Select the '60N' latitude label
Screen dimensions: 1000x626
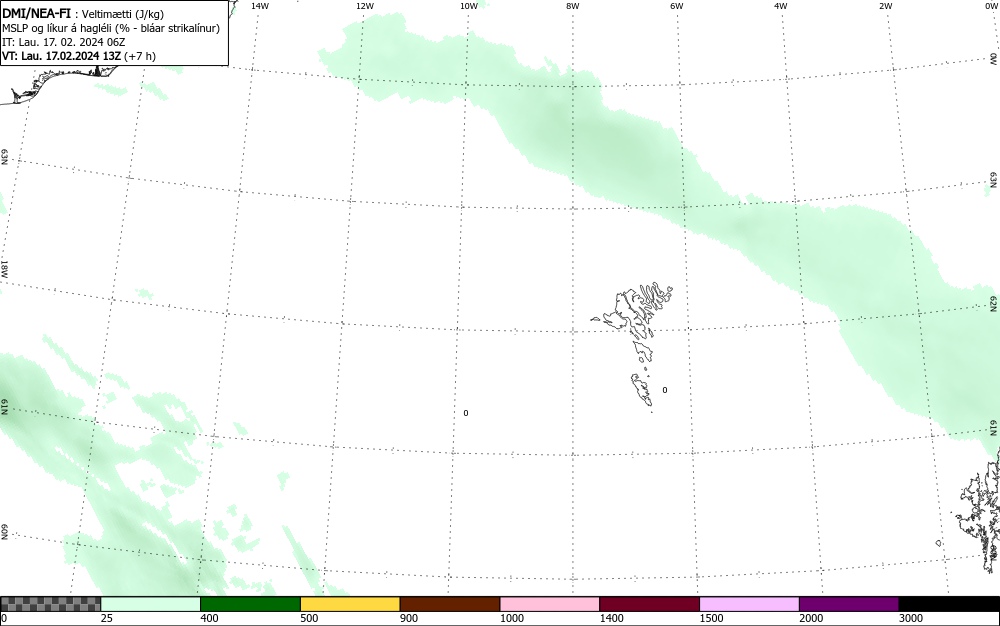coord(4,532)
